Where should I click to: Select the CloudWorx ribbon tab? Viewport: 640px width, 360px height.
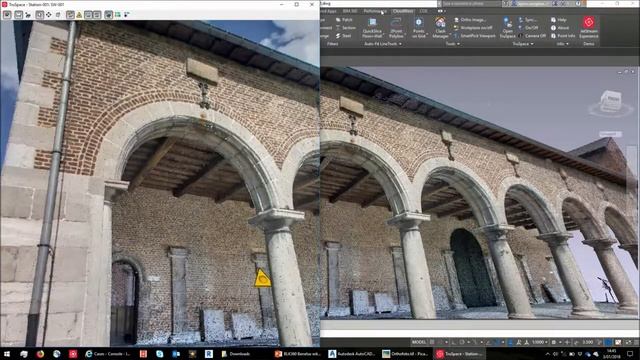pos(403,11)
